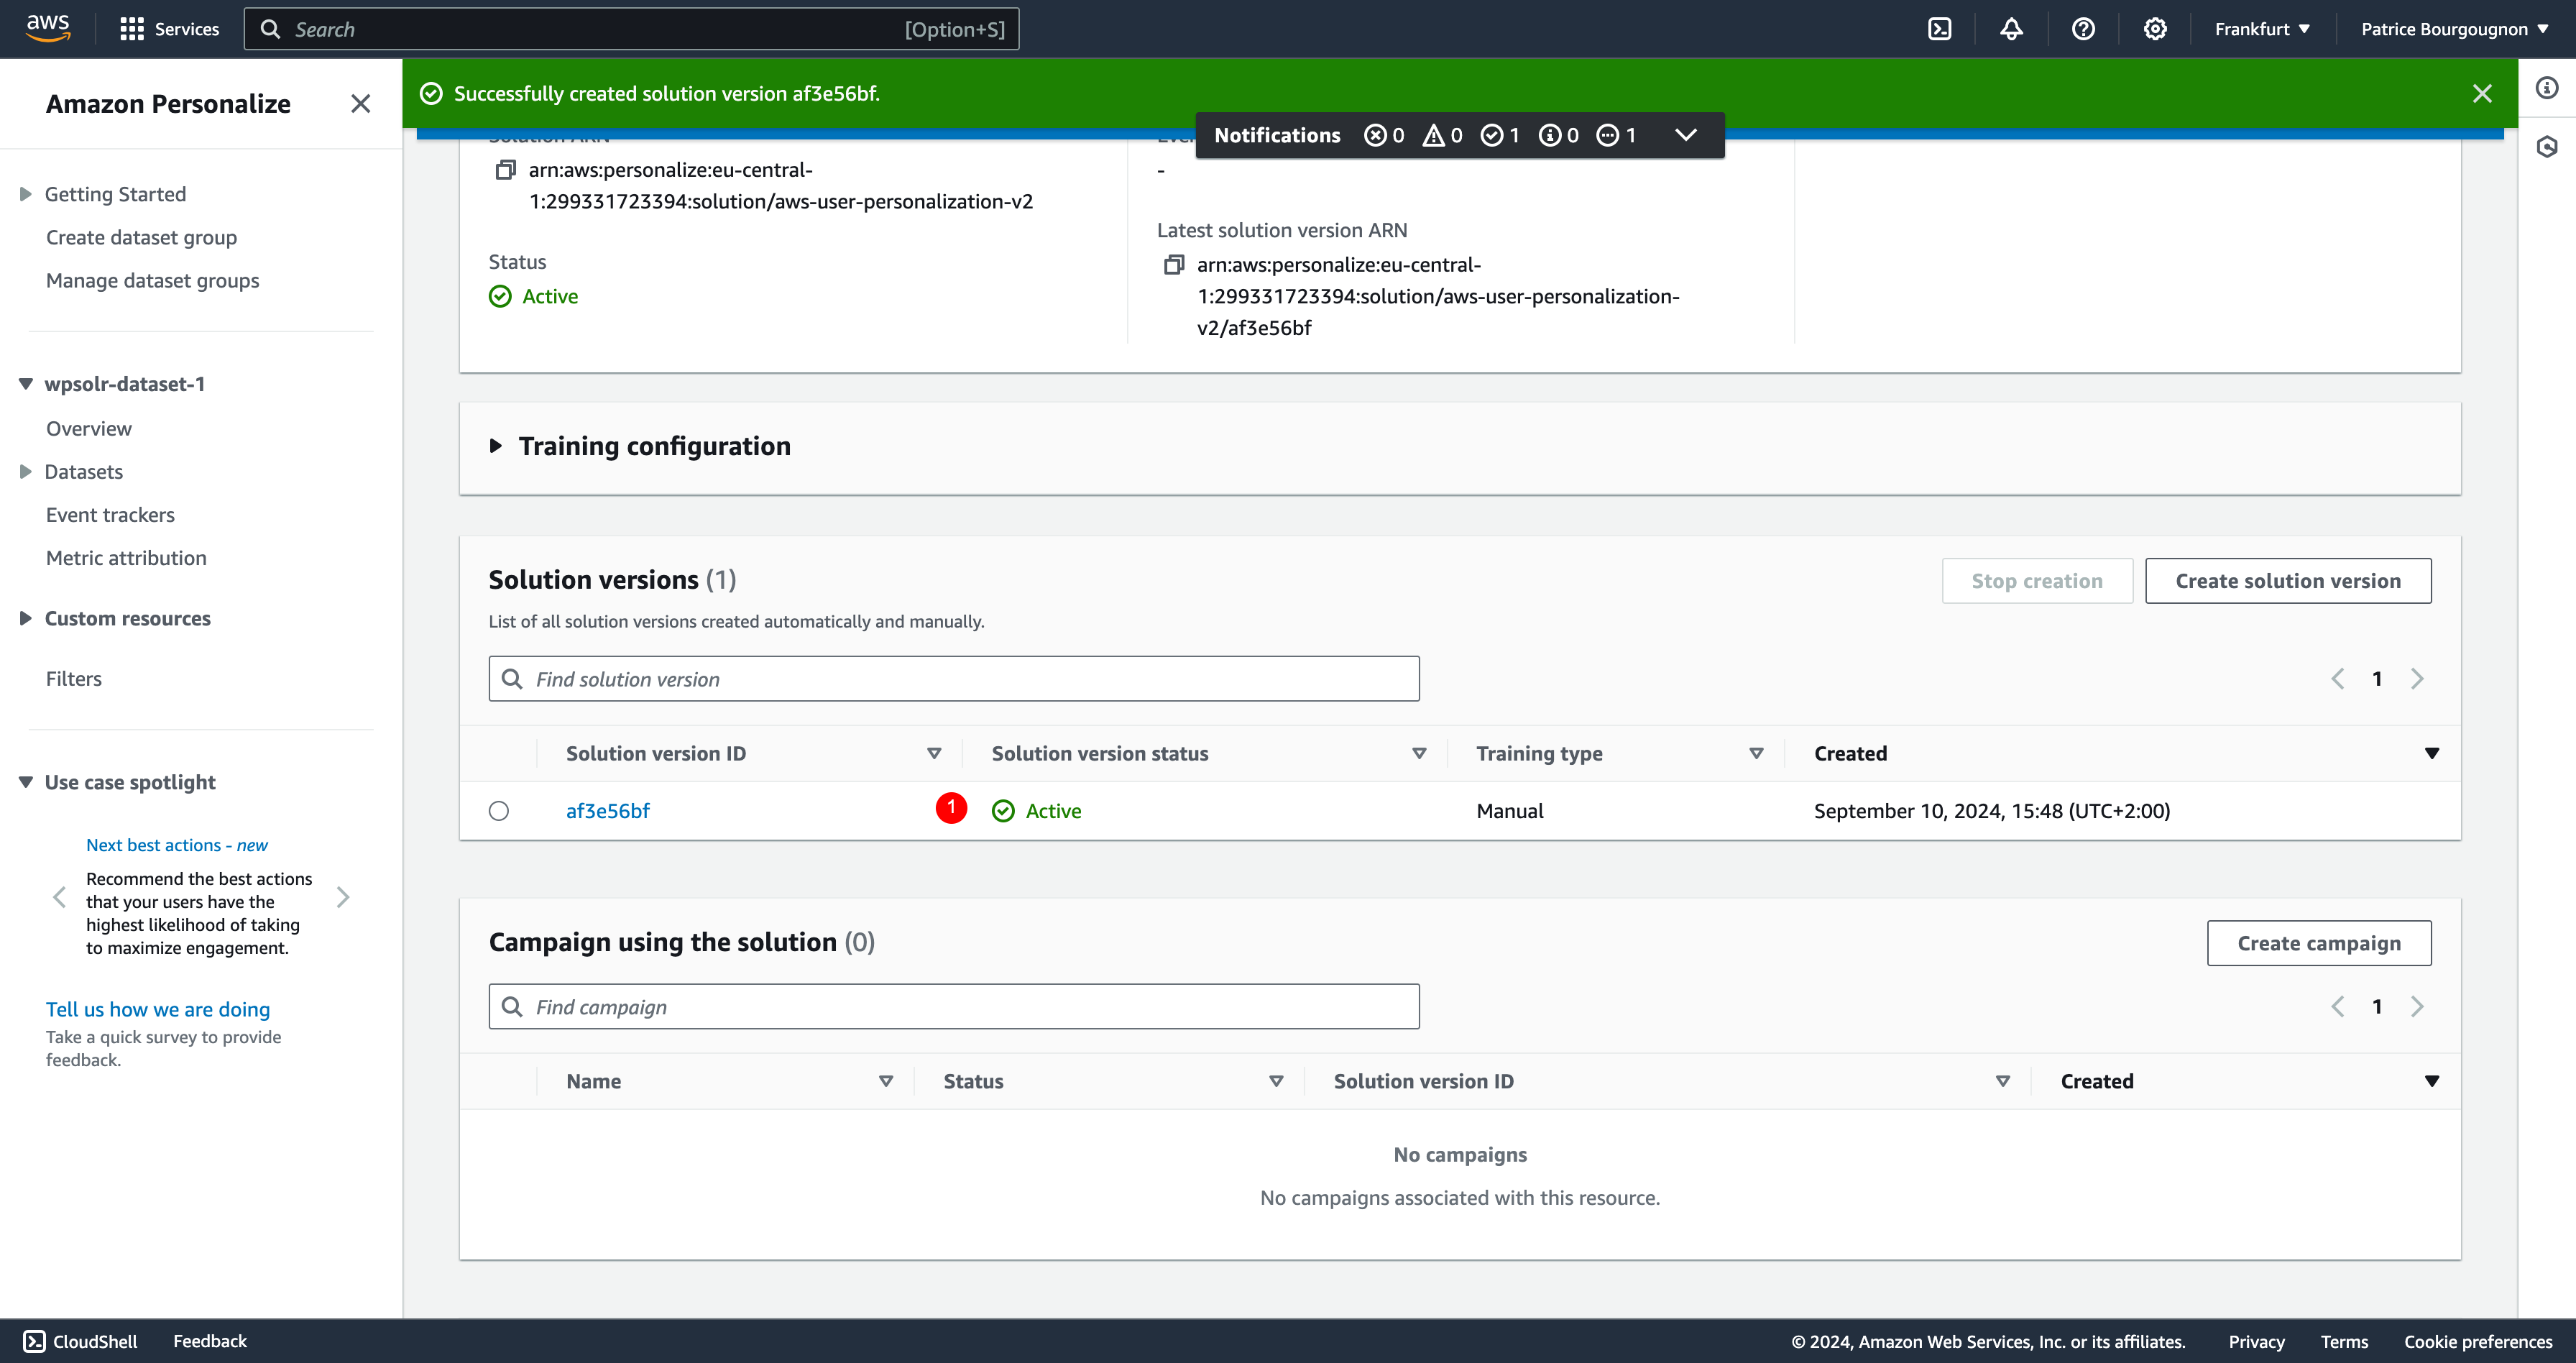2576x1363 pixels.
Task: Sort by Training type column
Action: (x=1756, y=753)
